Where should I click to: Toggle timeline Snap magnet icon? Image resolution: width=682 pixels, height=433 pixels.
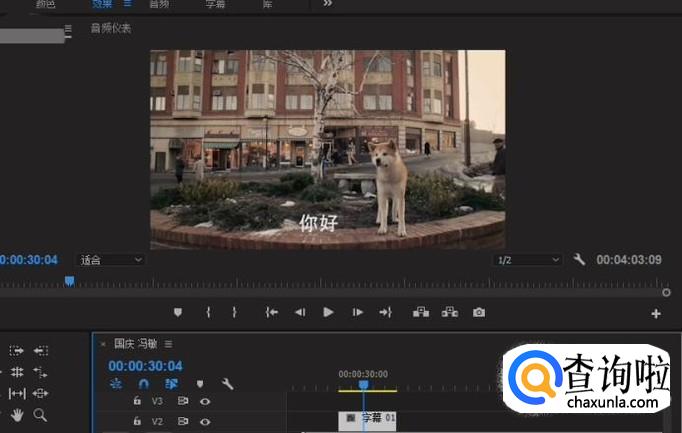144,383
